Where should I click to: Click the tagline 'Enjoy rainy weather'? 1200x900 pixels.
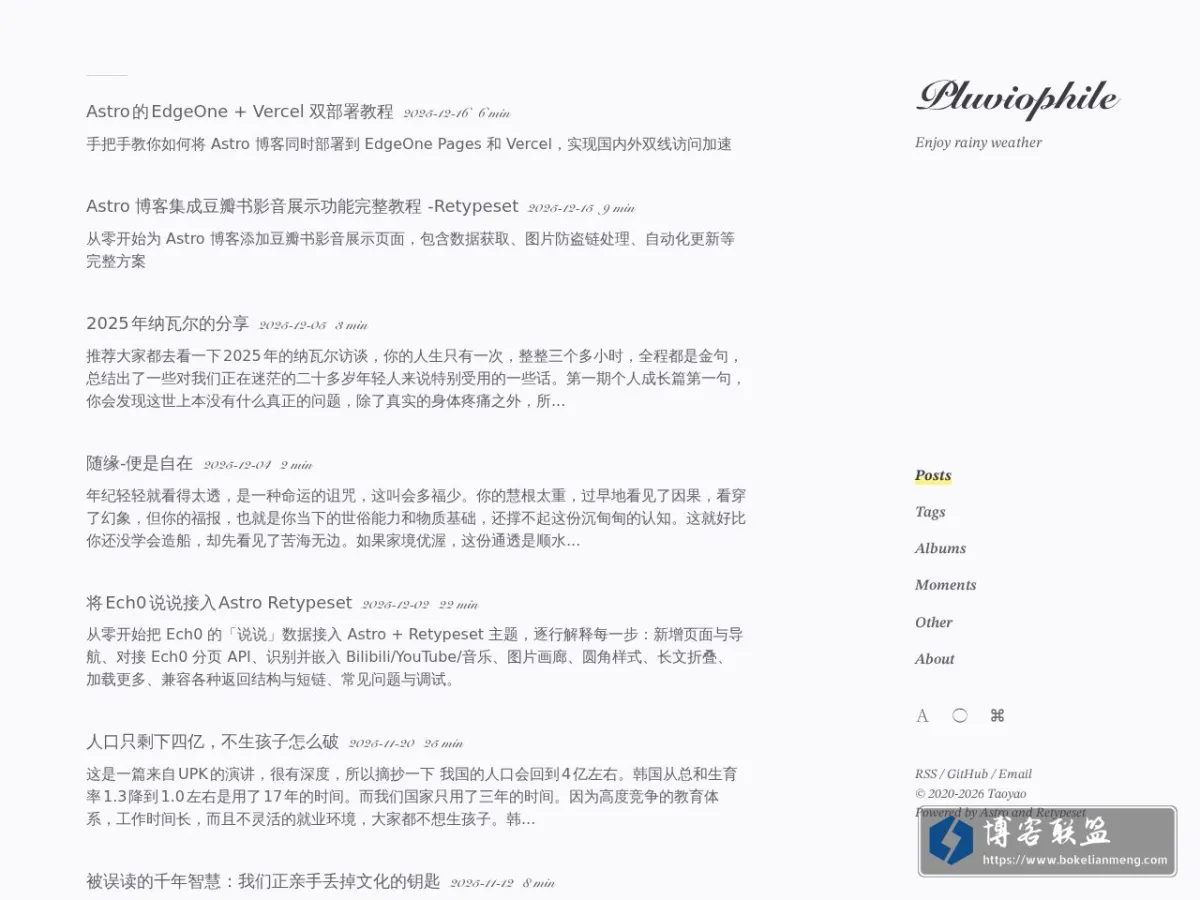pyautogui.click(x=978, y=142)
